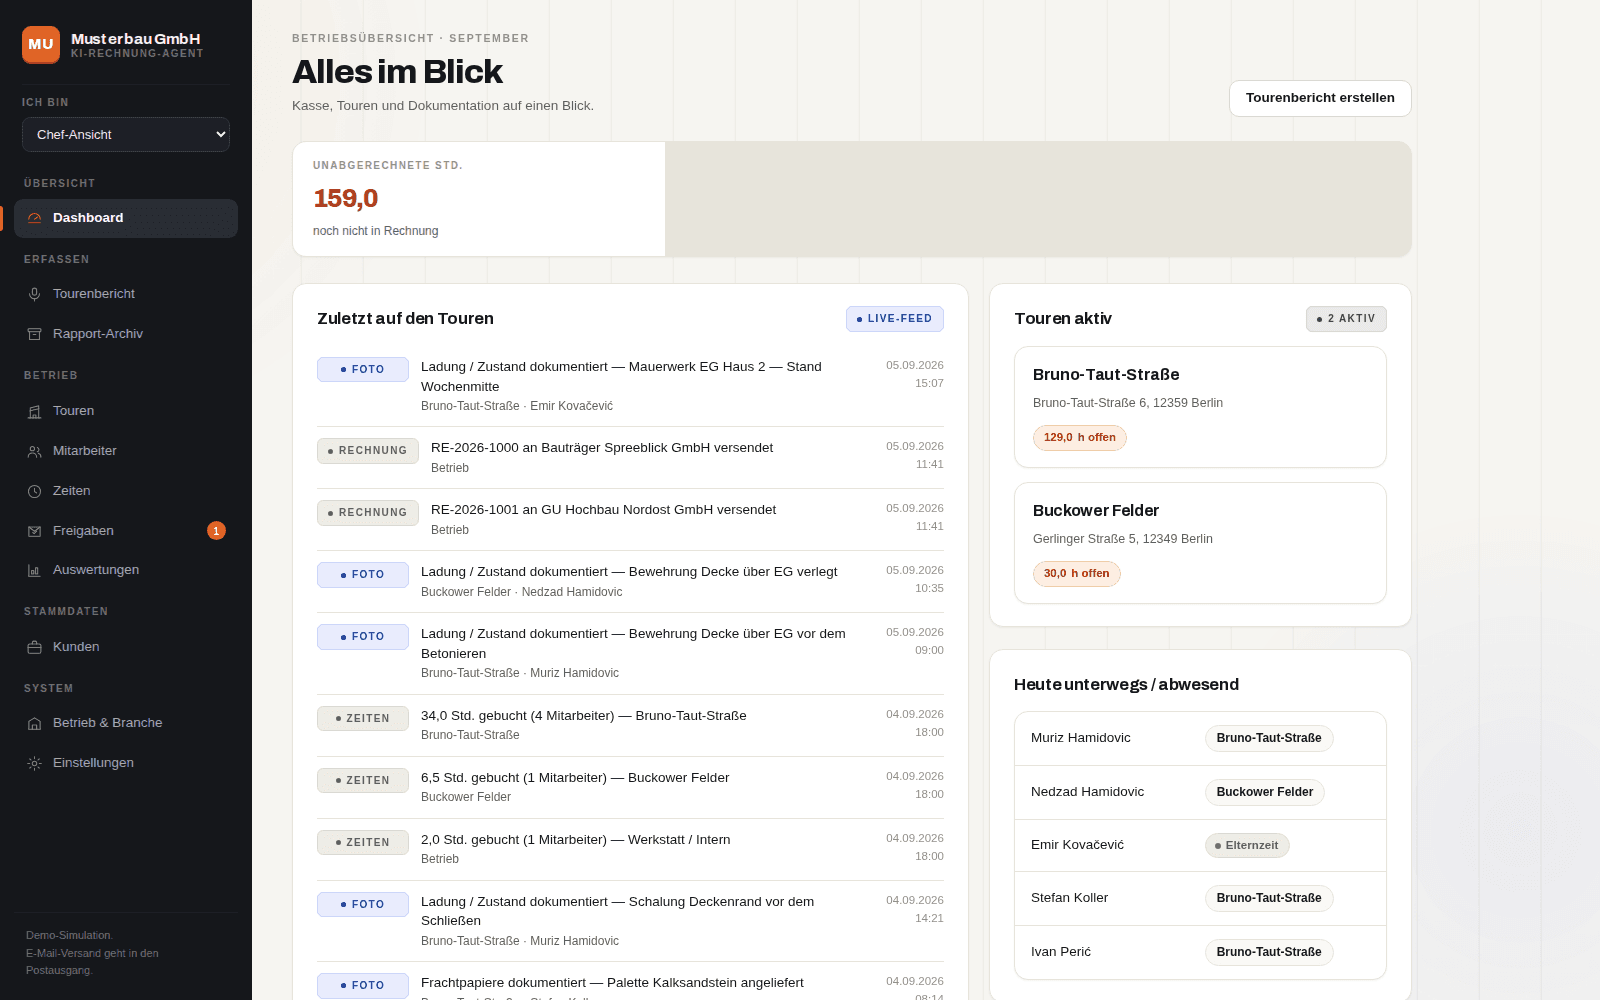Select RE-2026-1000 Spreeblick invoice feed entry
The image size is (1600, 1000).
(x=630, y=457)
